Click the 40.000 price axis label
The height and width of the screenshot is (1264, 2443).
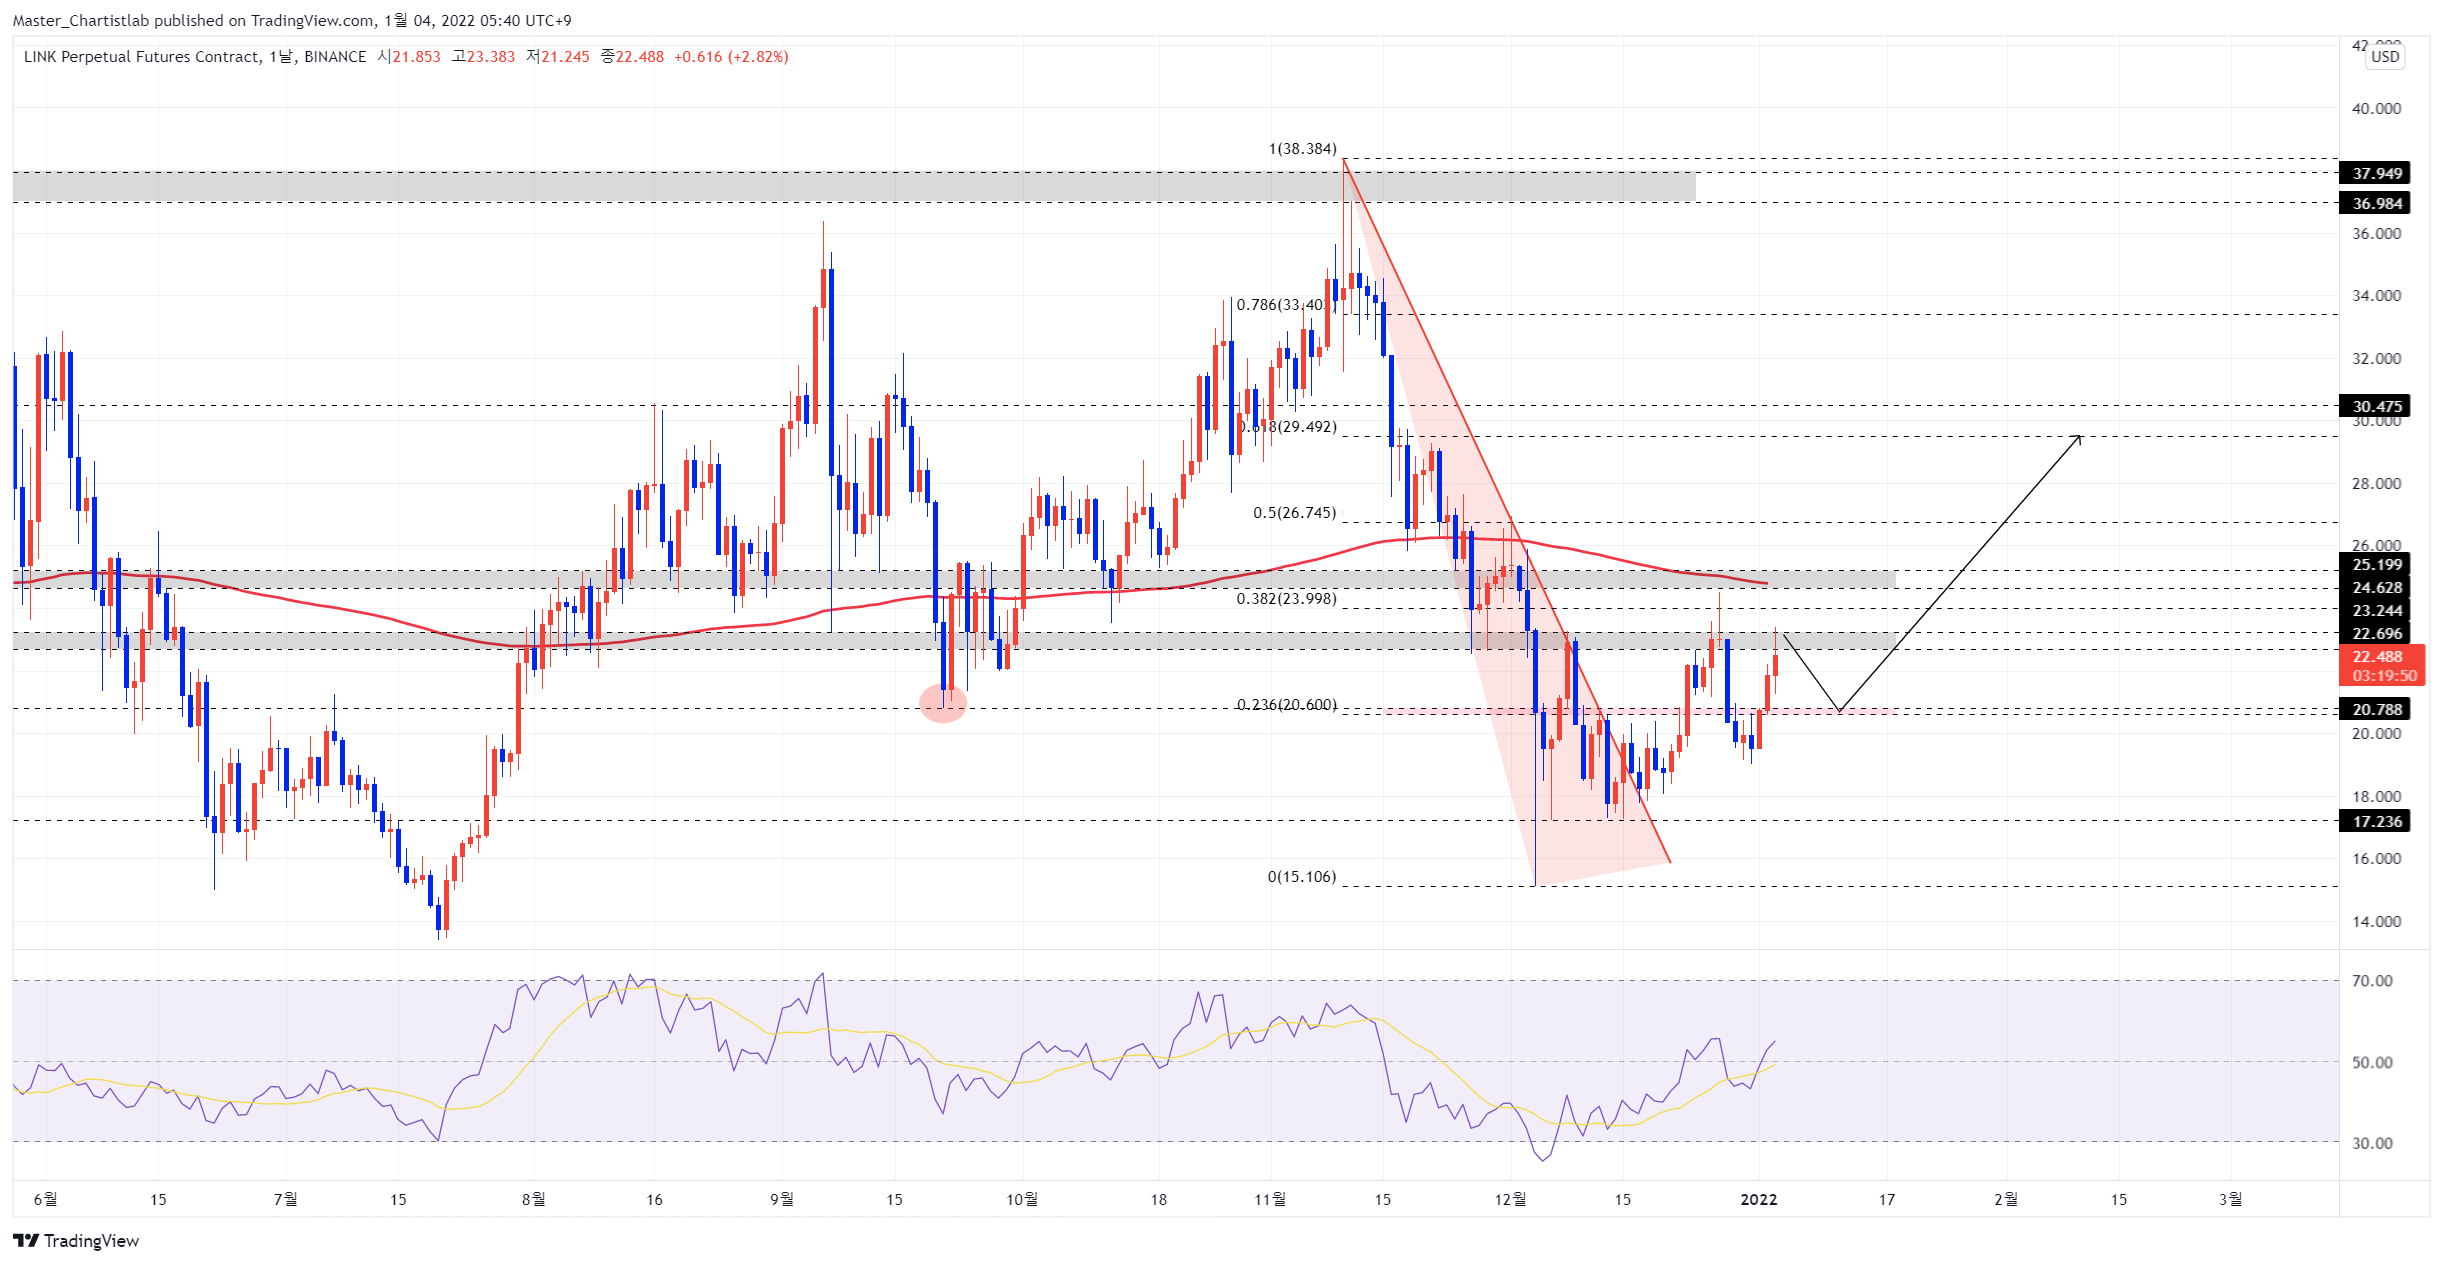(x=2376, y=109)
